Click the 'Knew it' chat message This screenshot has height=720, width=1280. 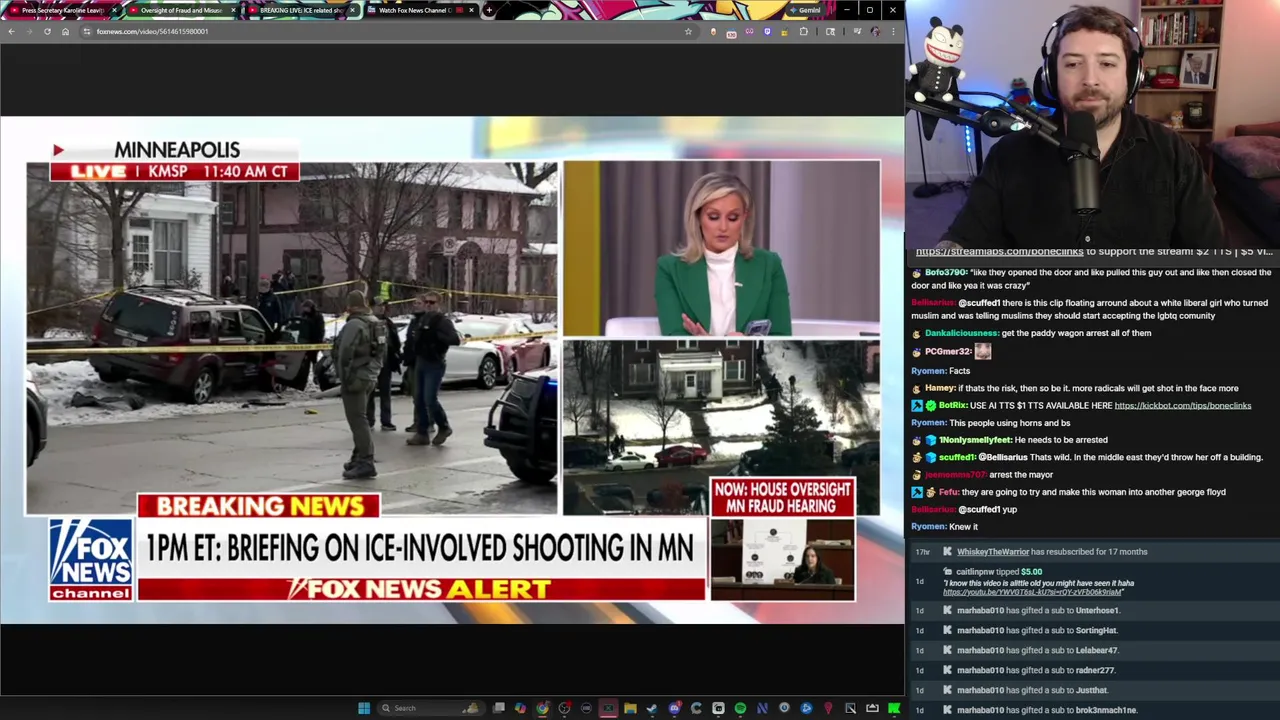pos(963,527)
